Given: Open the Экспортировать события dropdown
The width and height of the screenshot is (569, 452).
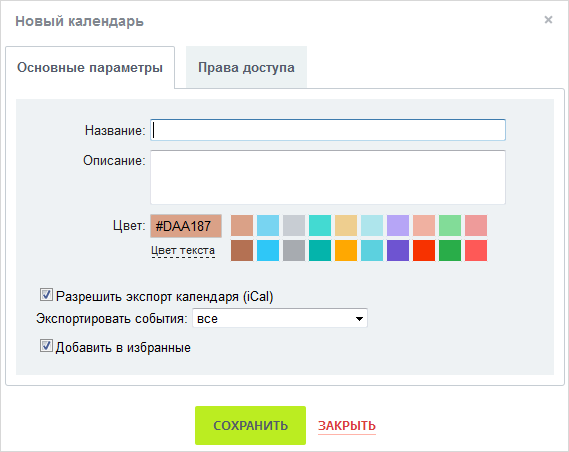Looking at the screenshot, I should pyautogui.click(x=280, y=318).
